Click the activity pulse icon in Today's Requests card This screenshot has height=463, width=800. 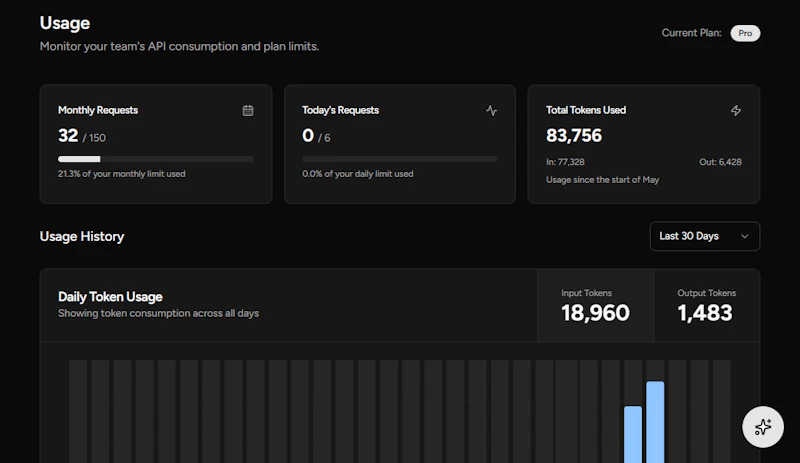[x=491, y=111]
